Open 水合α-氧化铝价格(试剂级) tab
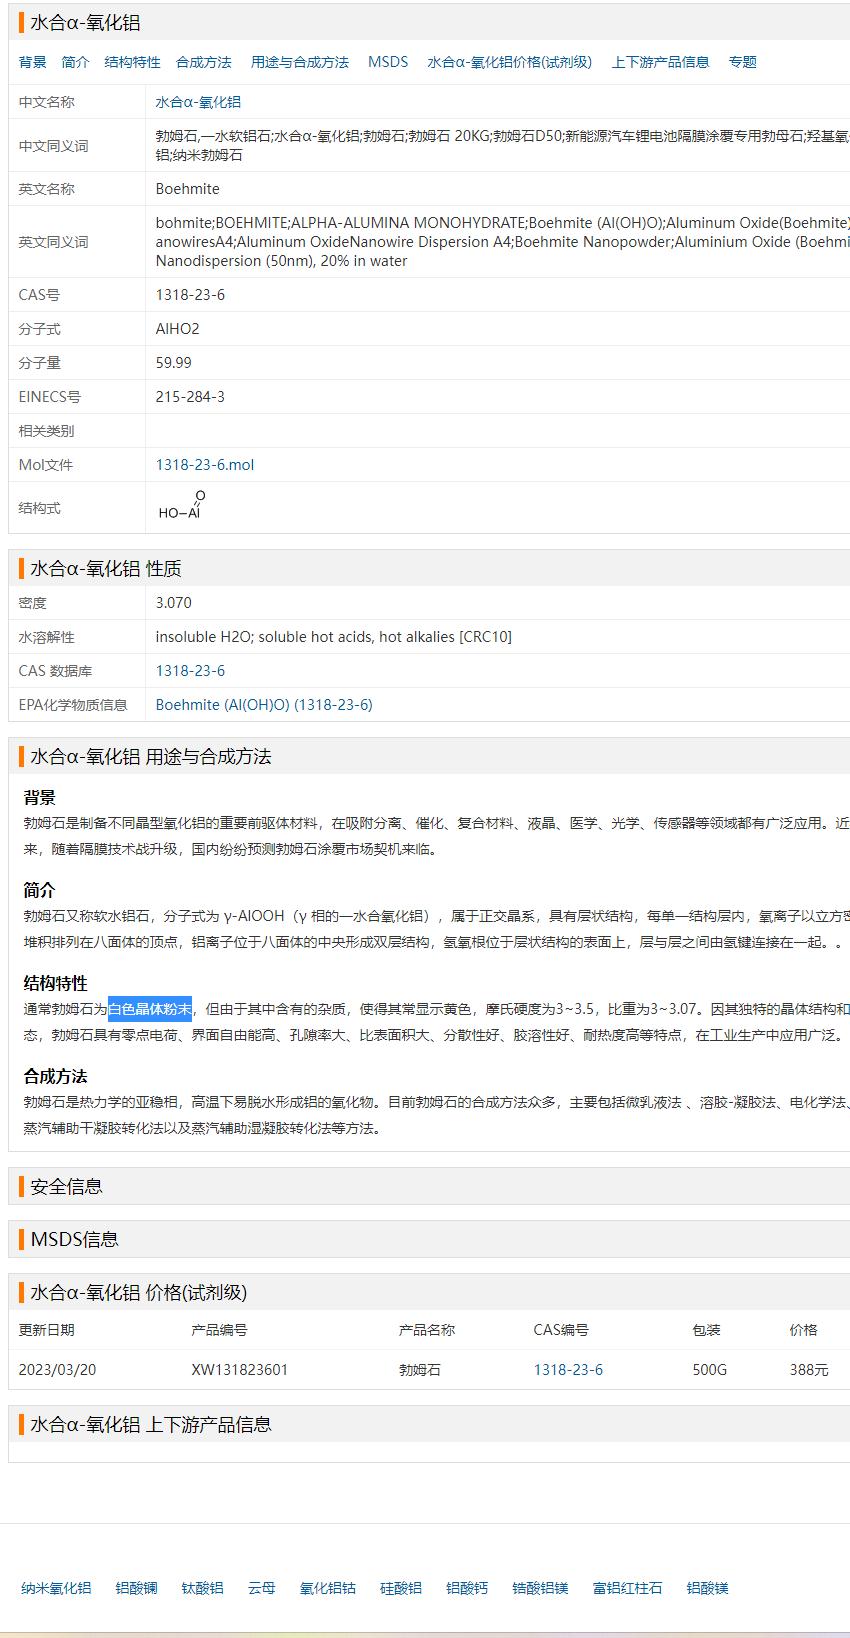 (x=509, y=62)
